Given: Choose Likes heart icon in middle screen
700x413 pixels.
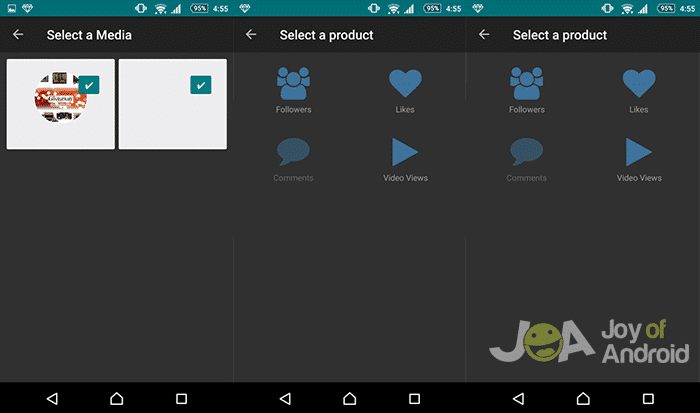Looking at the screenshot, I should click(x=405, y=83).
